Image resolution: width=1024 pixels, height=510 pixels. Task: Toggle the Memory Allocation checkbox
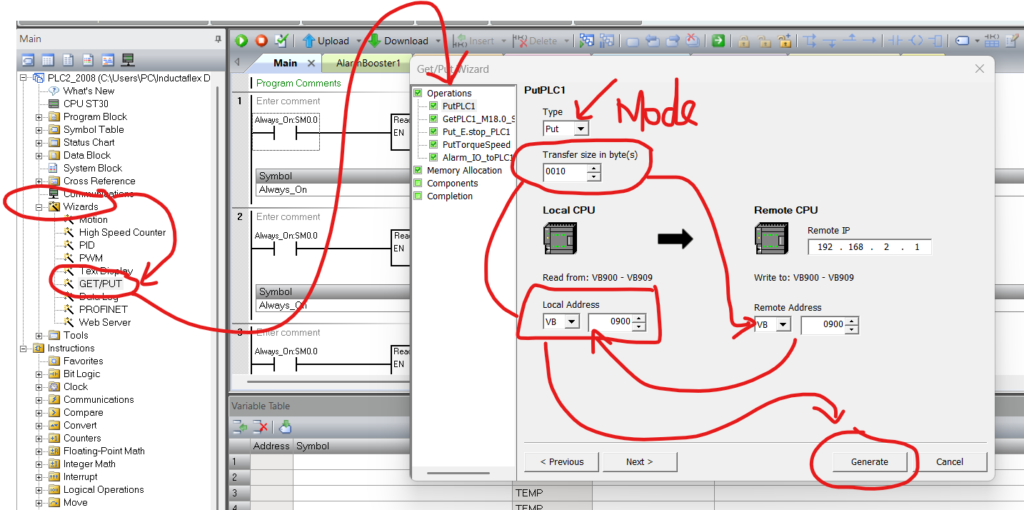418,171
